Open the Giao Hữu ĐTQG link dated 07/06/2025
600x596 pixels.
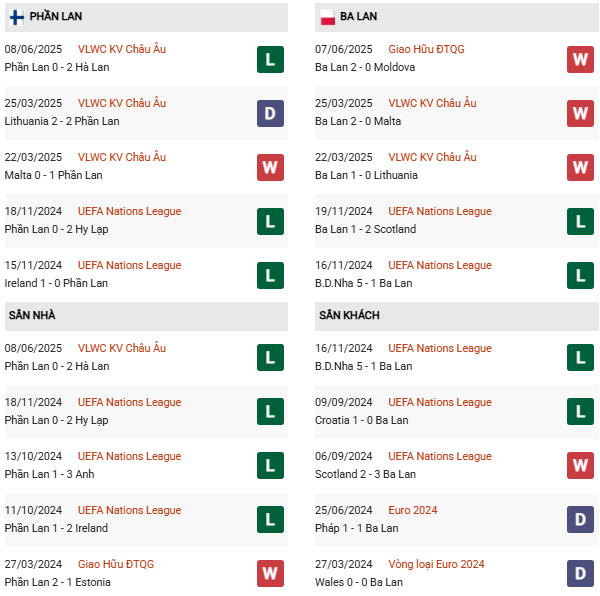coord(426,49)
